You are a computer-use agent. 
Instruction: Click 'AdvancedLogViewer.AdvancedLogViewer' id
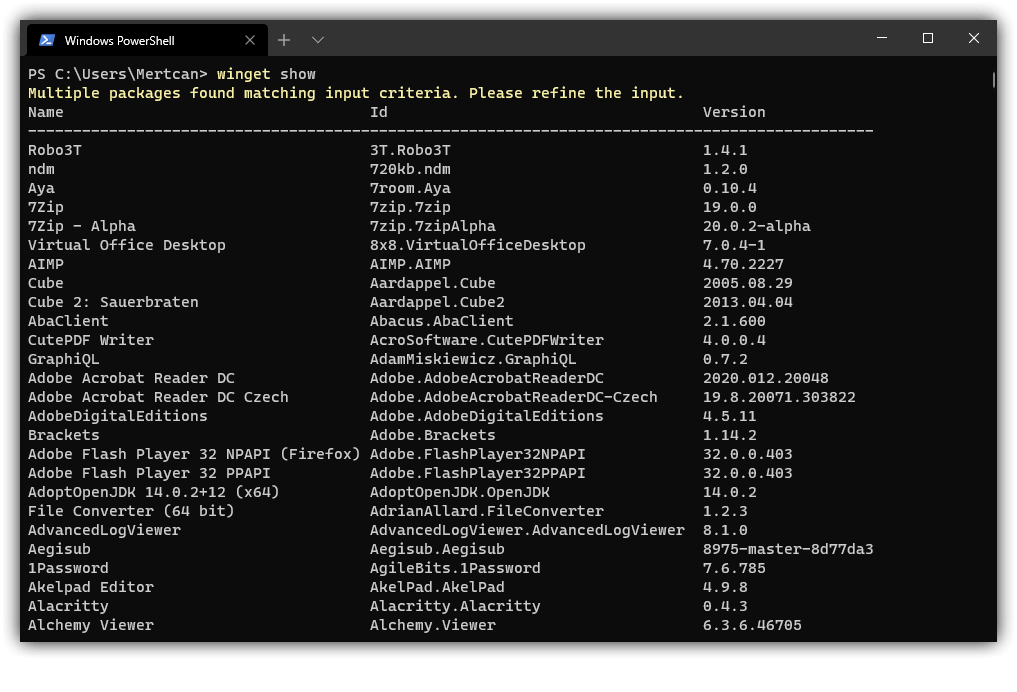pos(527,531)
